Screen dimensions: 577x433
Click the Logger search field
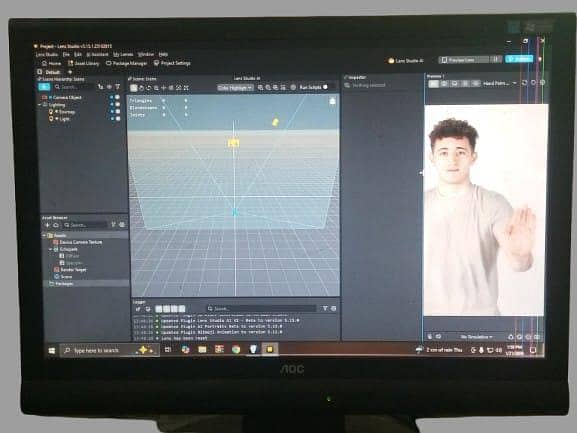point(261,309)
